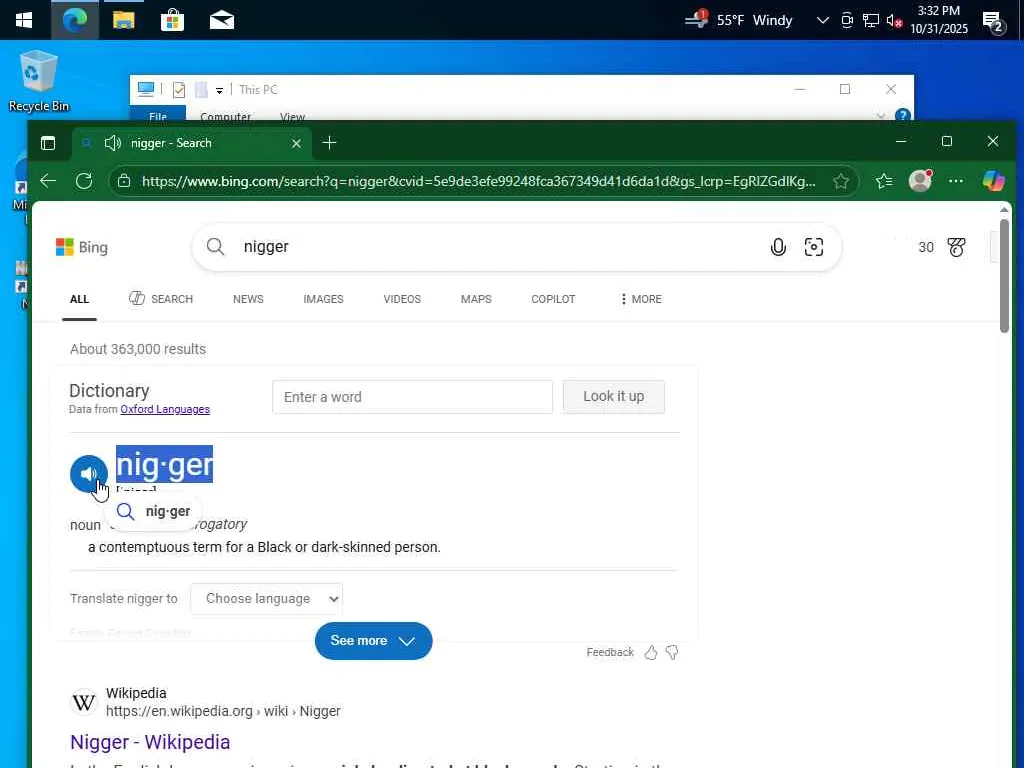Open Computer tab in This PC window

click(225, 116)
